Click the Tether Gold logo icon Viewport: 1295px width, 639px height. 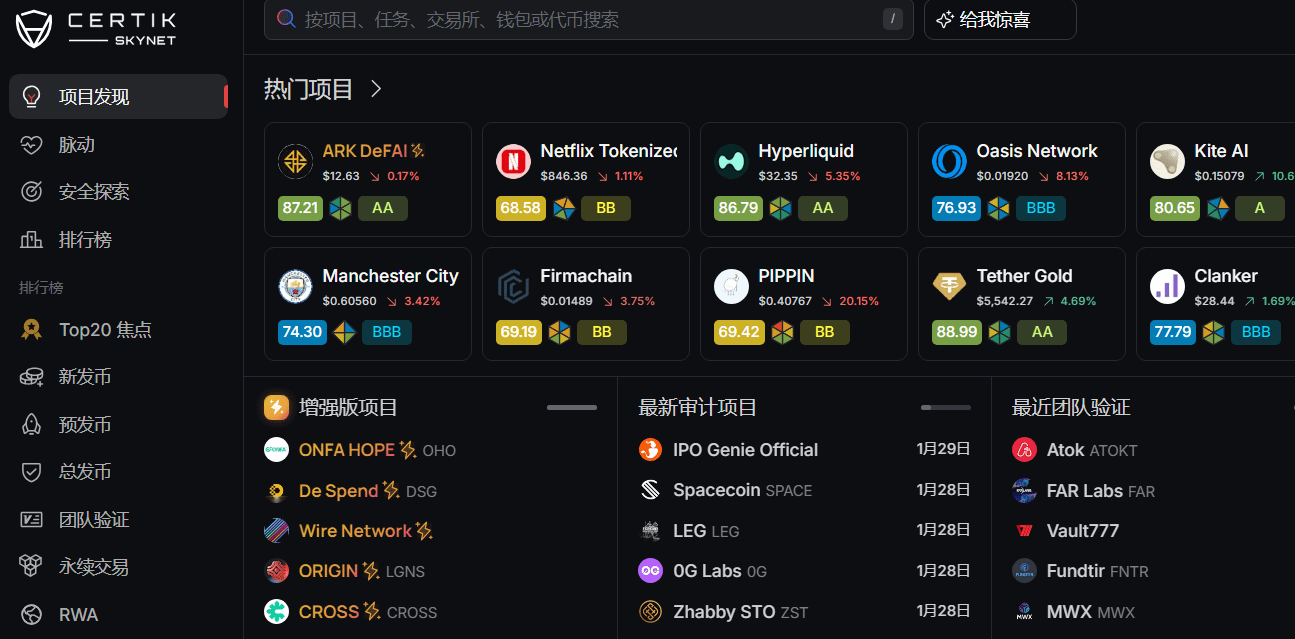point(949,286)
